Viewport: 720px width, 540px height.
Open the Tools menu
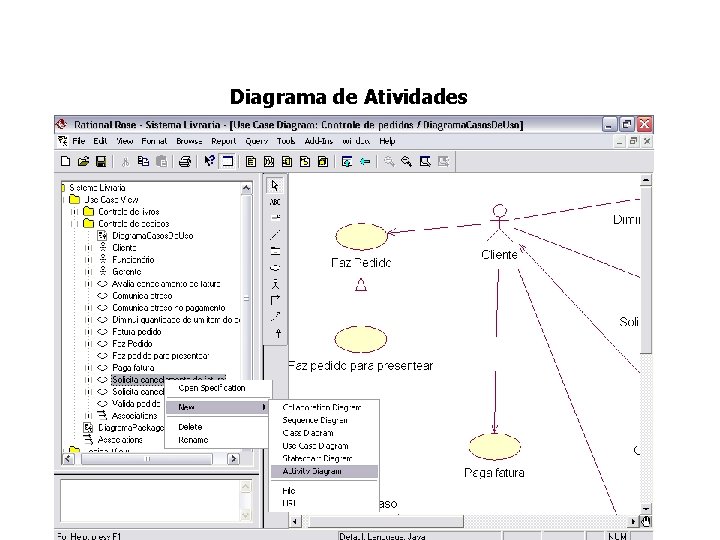(x=286, y=141)
